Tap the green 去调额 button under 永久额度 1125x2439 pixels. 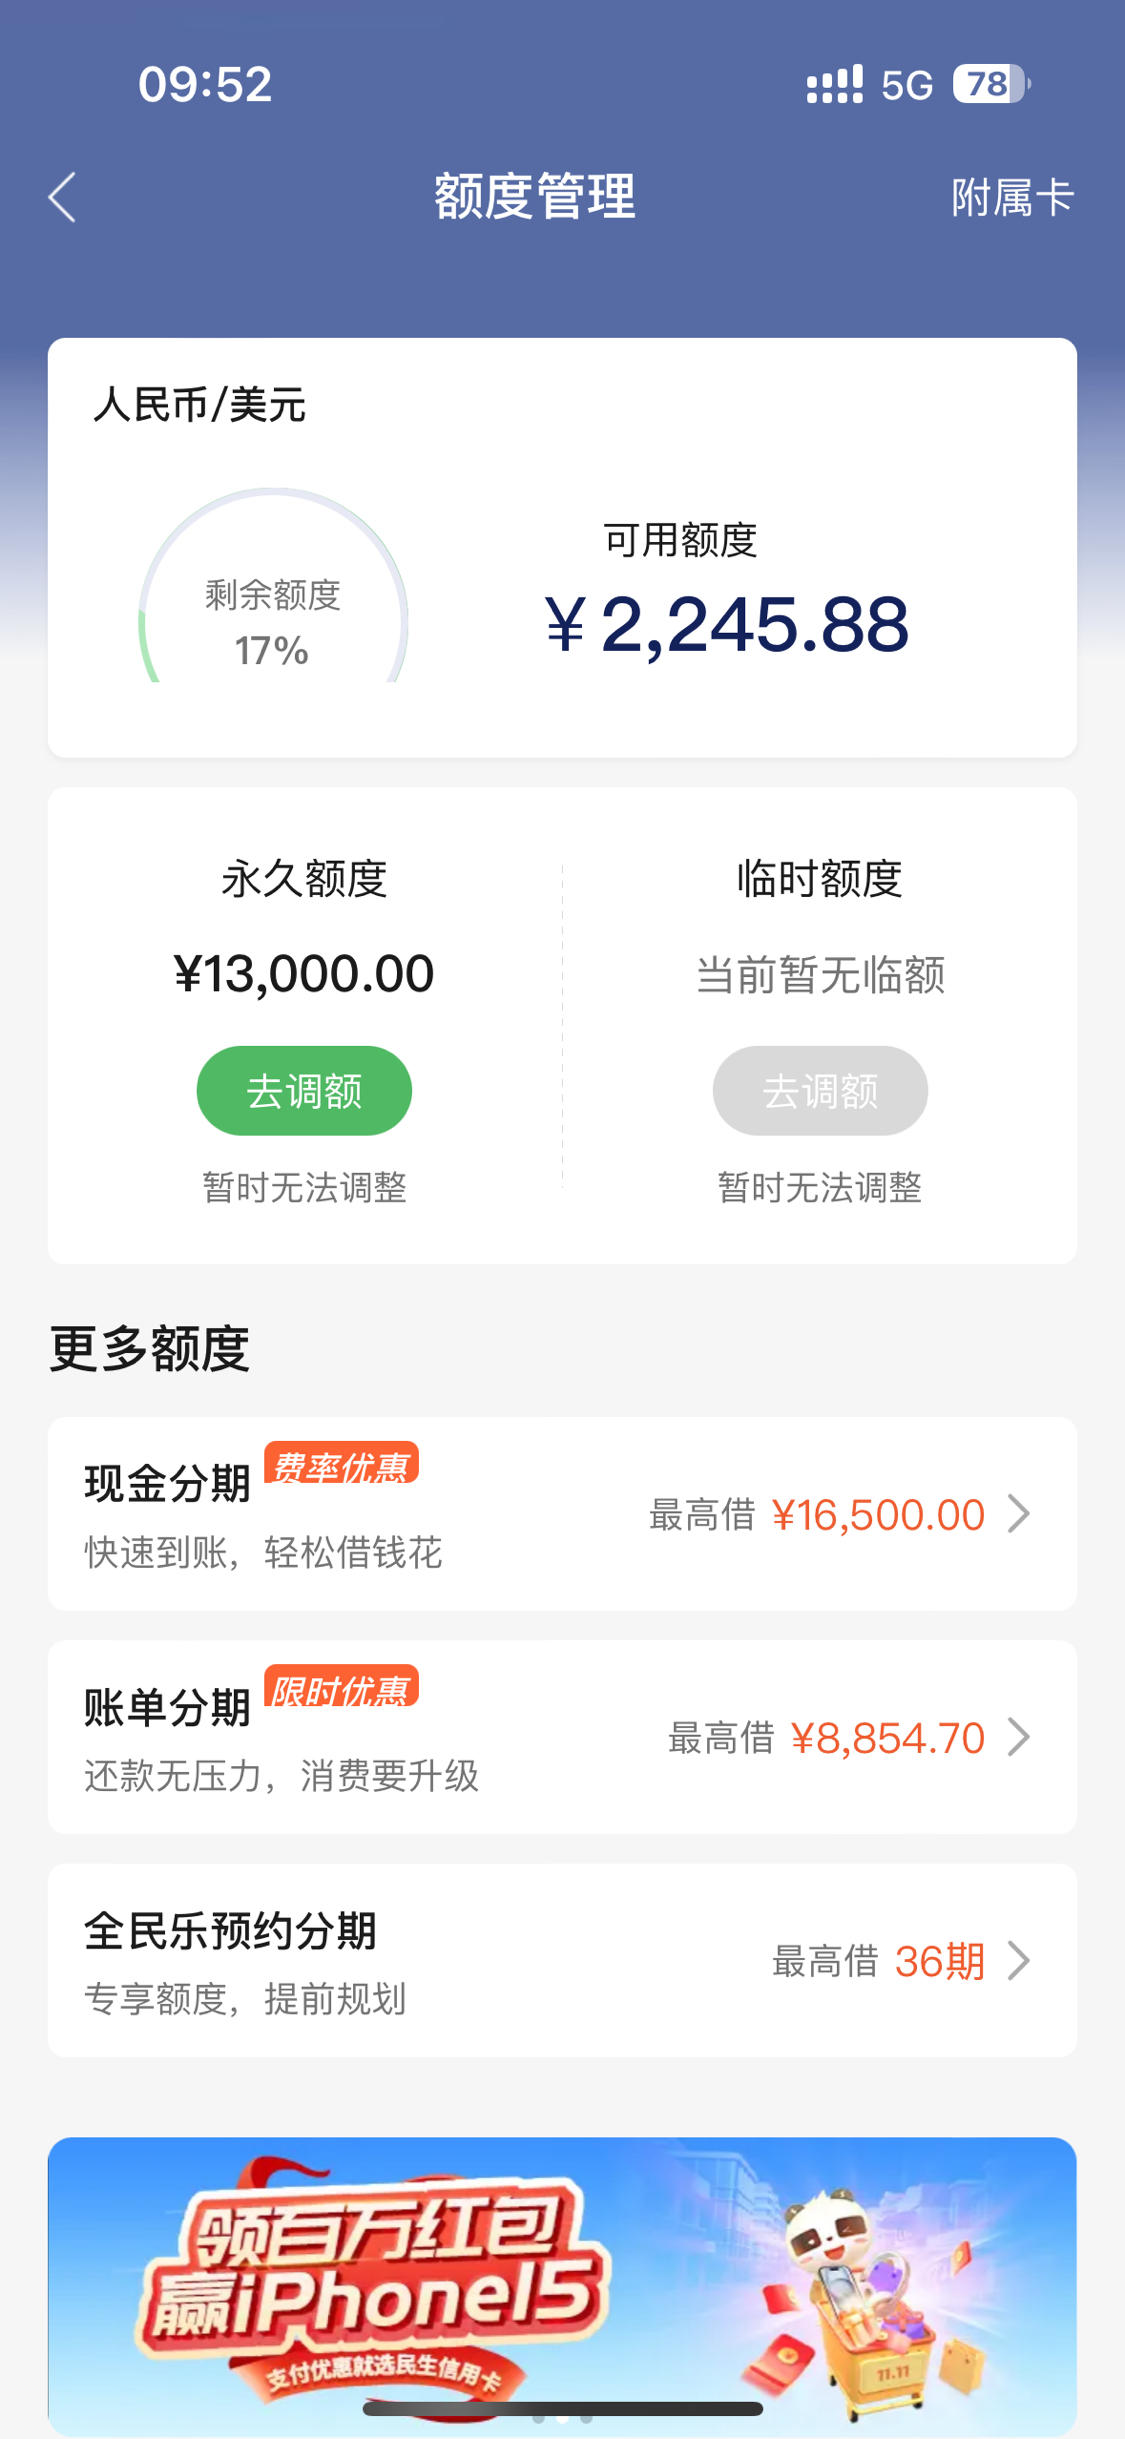coord(304,1090)
